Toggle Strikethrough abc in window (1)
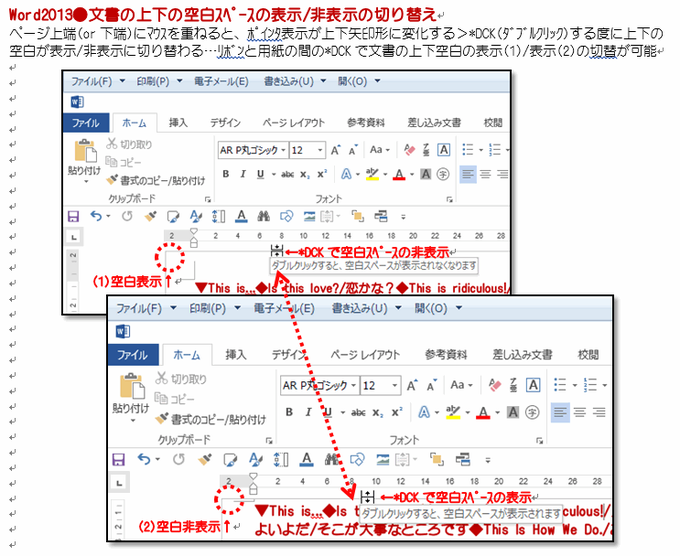 coord(287,174)
